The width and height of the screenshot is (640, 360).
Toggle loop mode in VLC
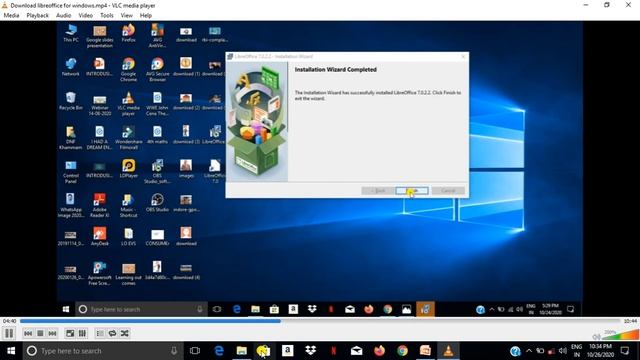[x=112, y=333]
